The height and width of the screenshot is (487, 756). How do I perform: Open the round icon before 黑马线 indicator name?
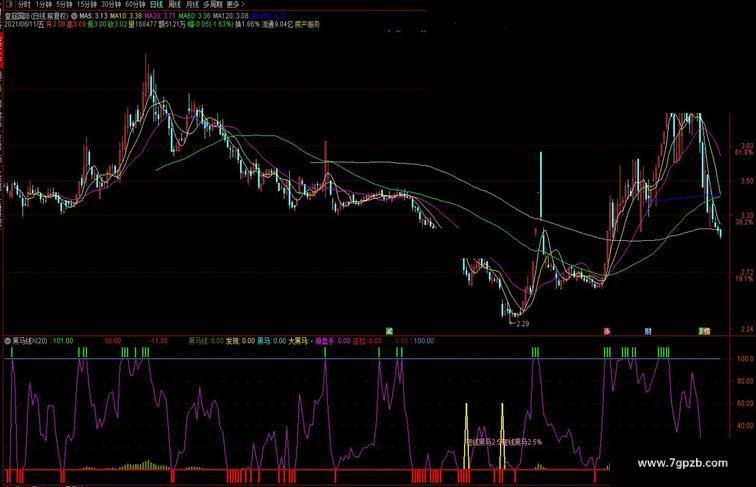[x=8, y=341]
